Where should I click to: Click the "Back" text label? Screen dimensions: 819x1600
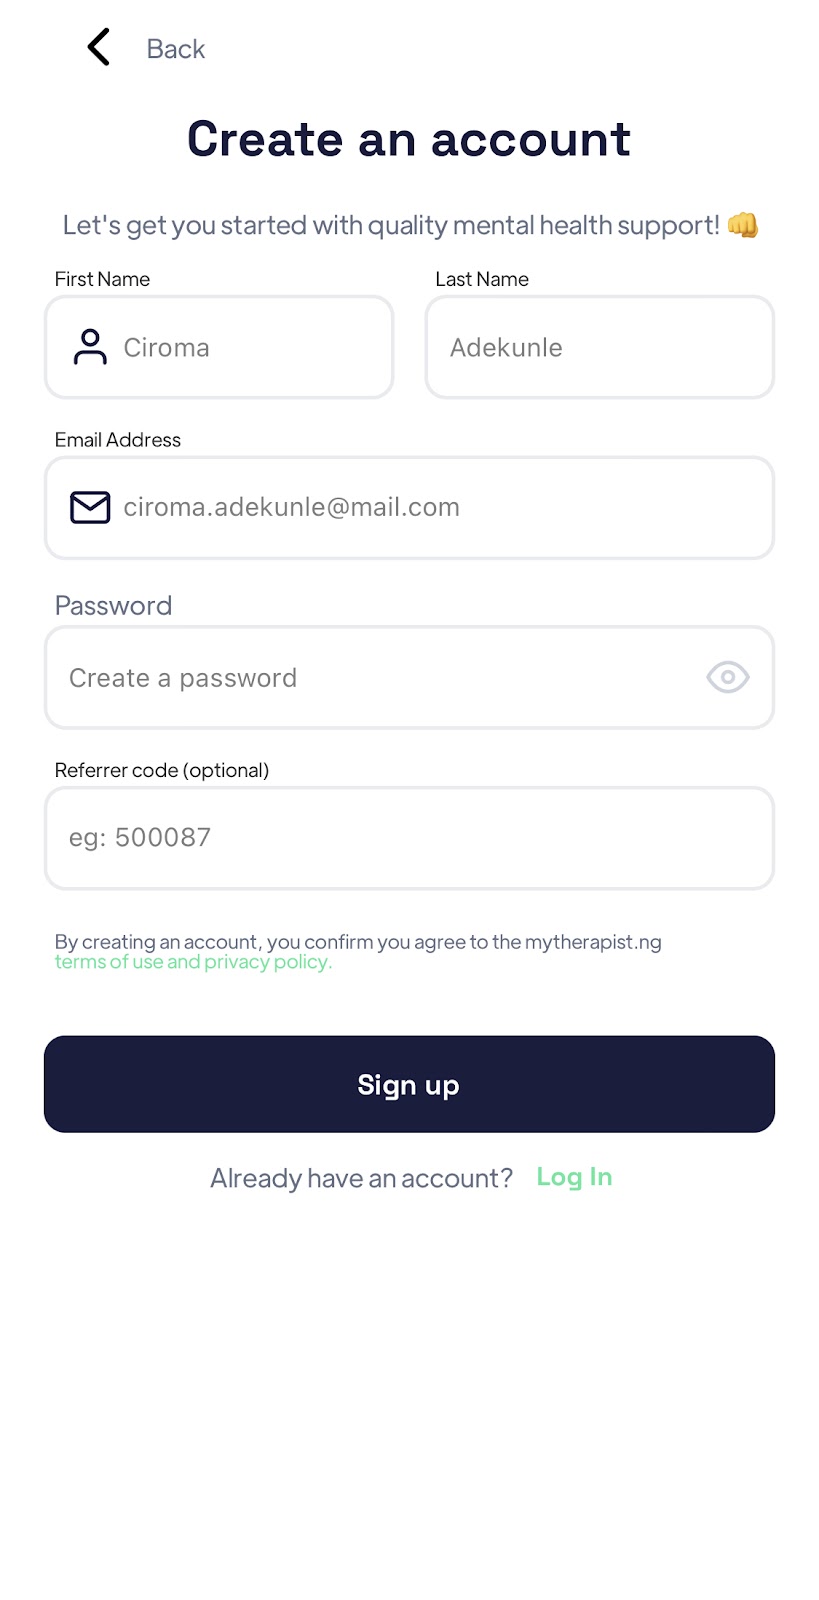175,49
